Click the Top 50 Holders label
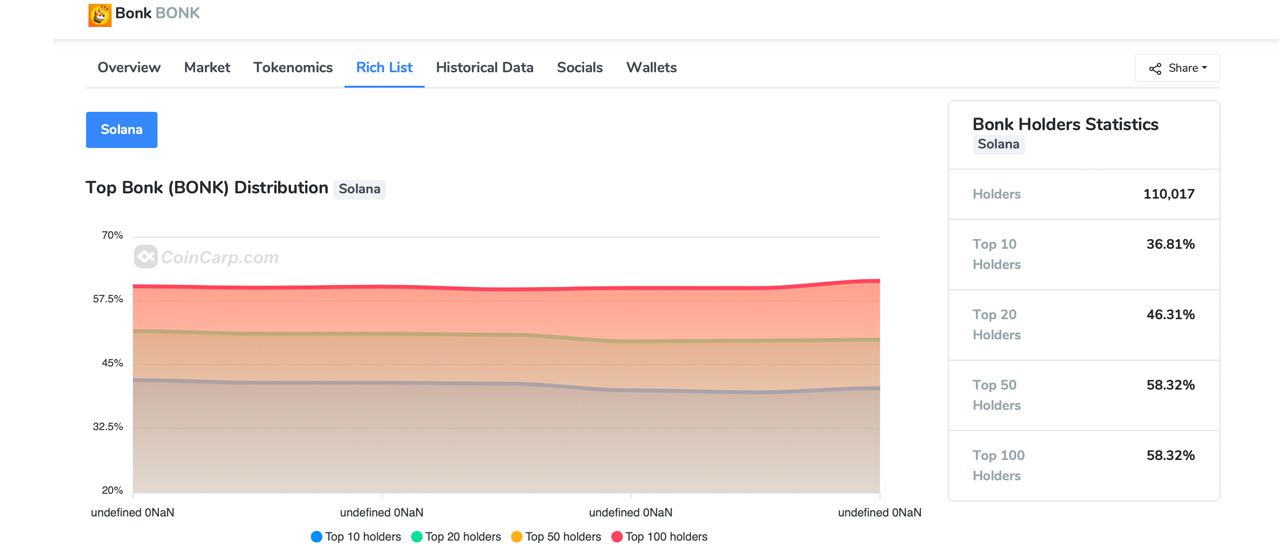 pos(996,395)
